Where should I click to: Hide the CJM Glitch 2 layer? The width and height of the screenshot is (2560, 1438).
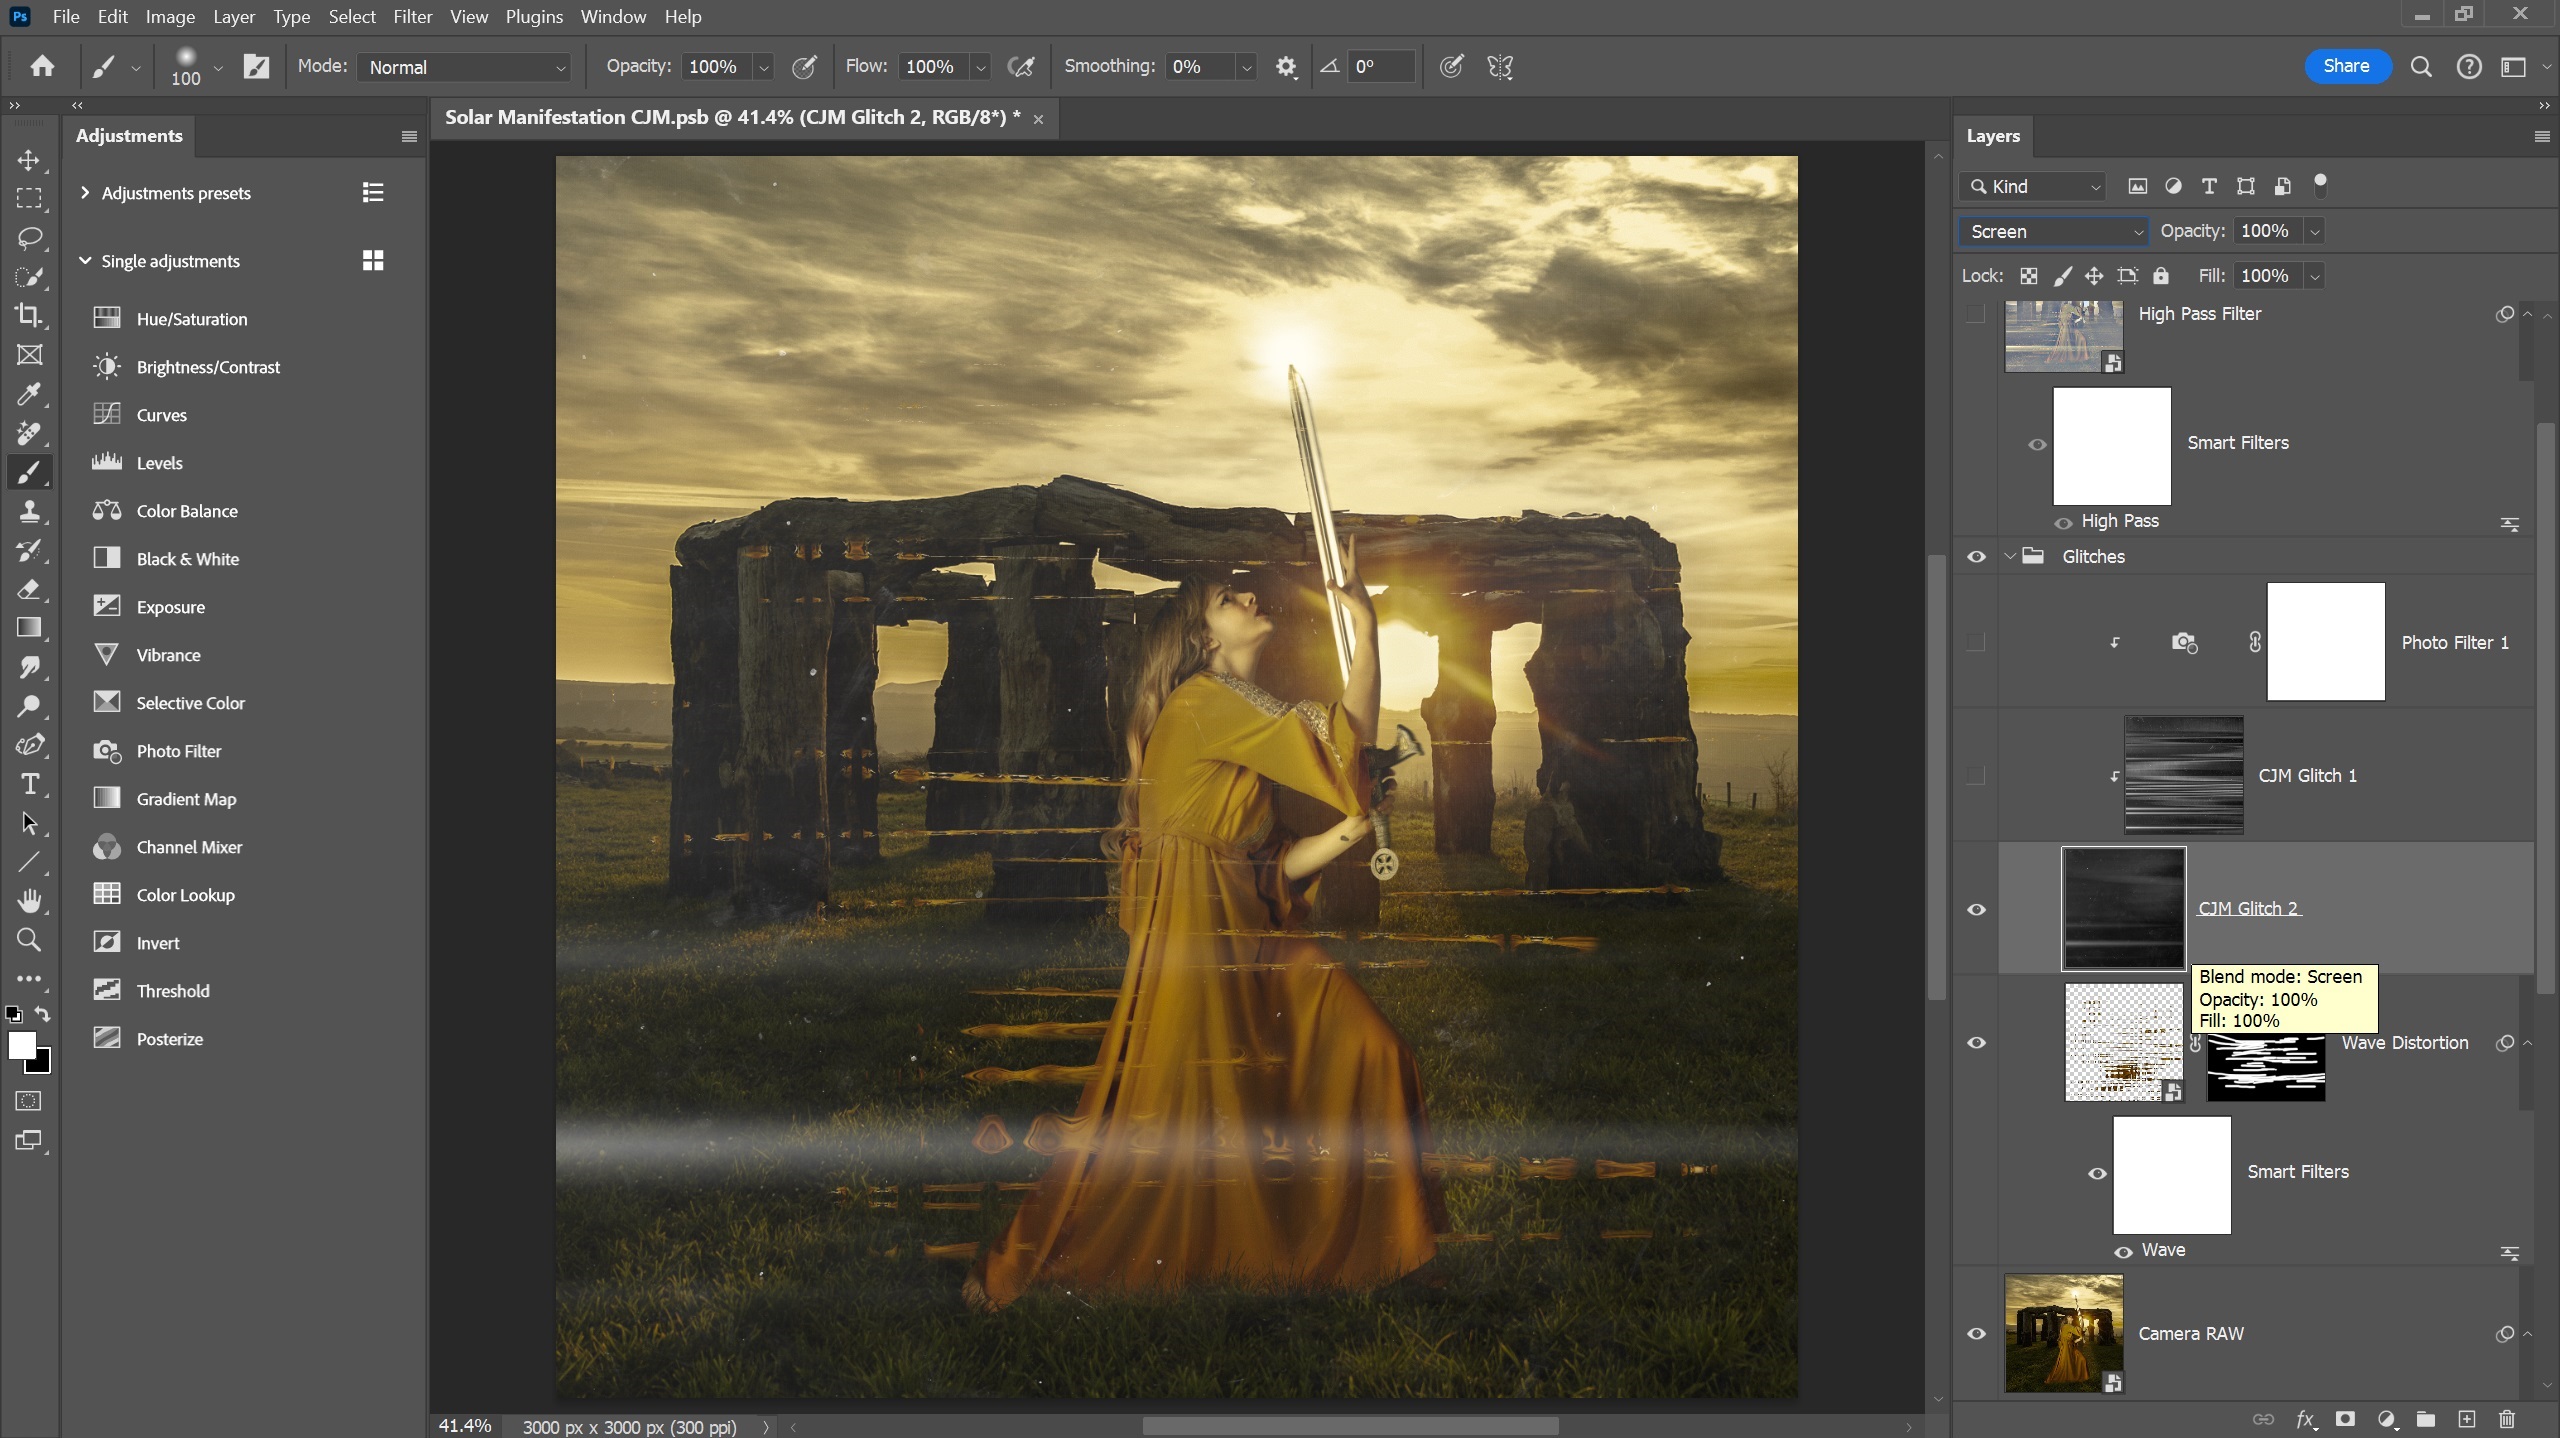point(1976,909)
